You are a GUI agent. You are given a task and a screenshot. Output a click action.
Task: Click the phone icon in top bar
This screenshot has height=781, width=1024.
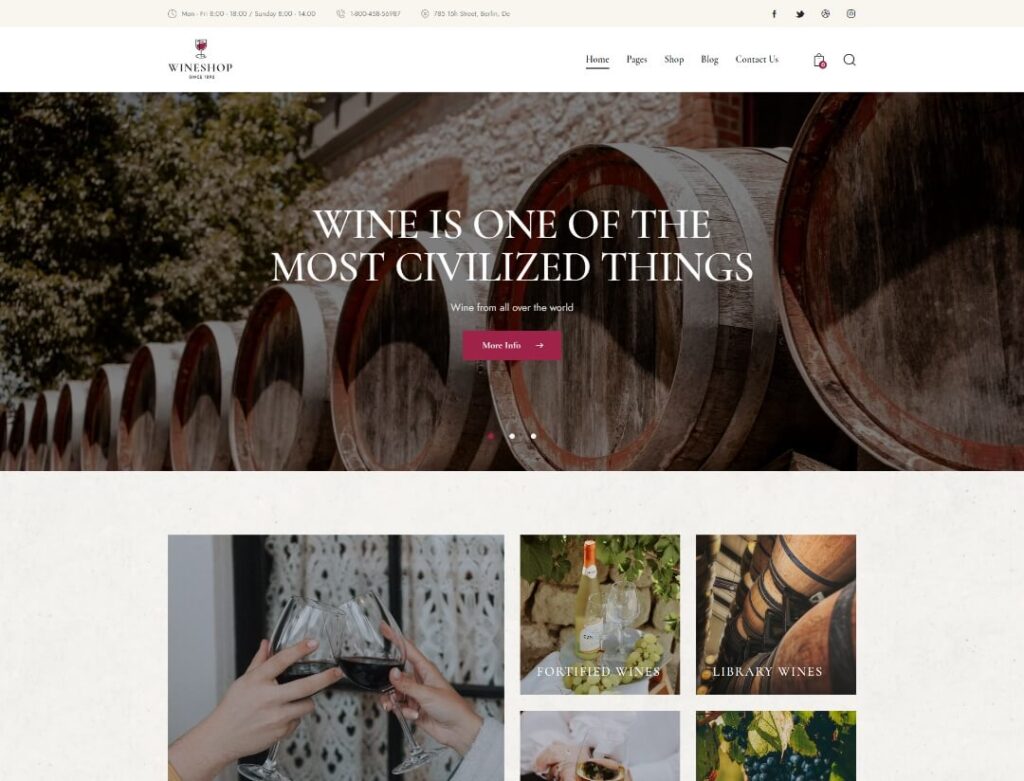[340, 14]
